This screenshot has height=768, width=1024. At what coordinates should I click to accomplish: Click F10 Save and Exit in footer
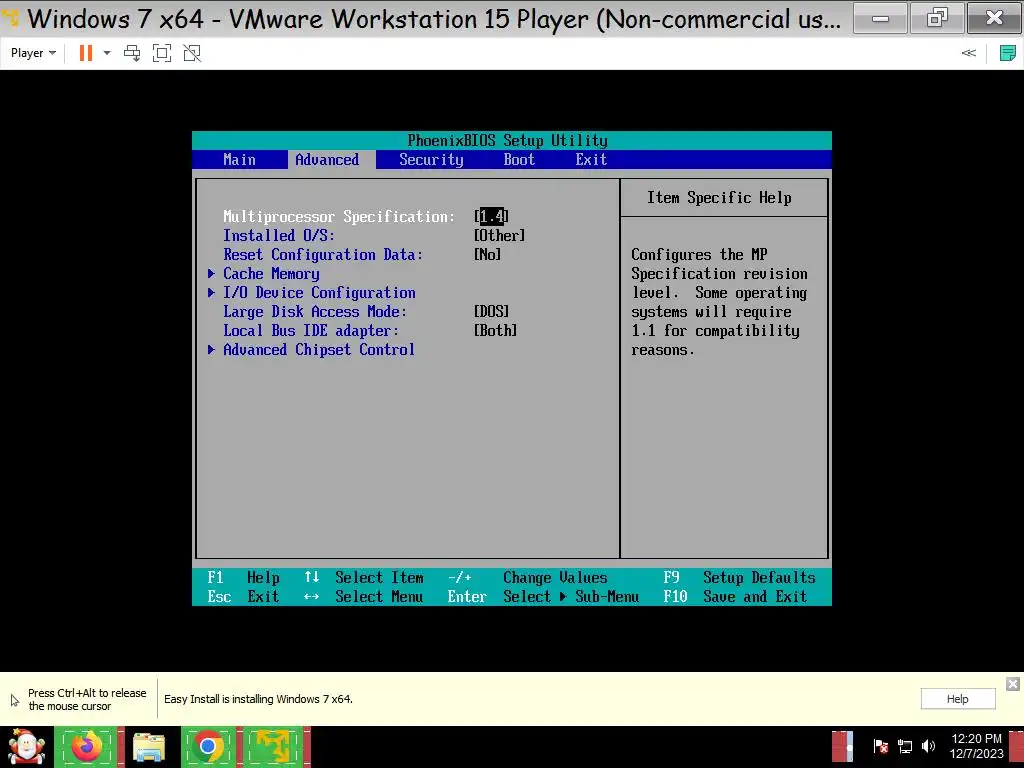coord(735,596)
